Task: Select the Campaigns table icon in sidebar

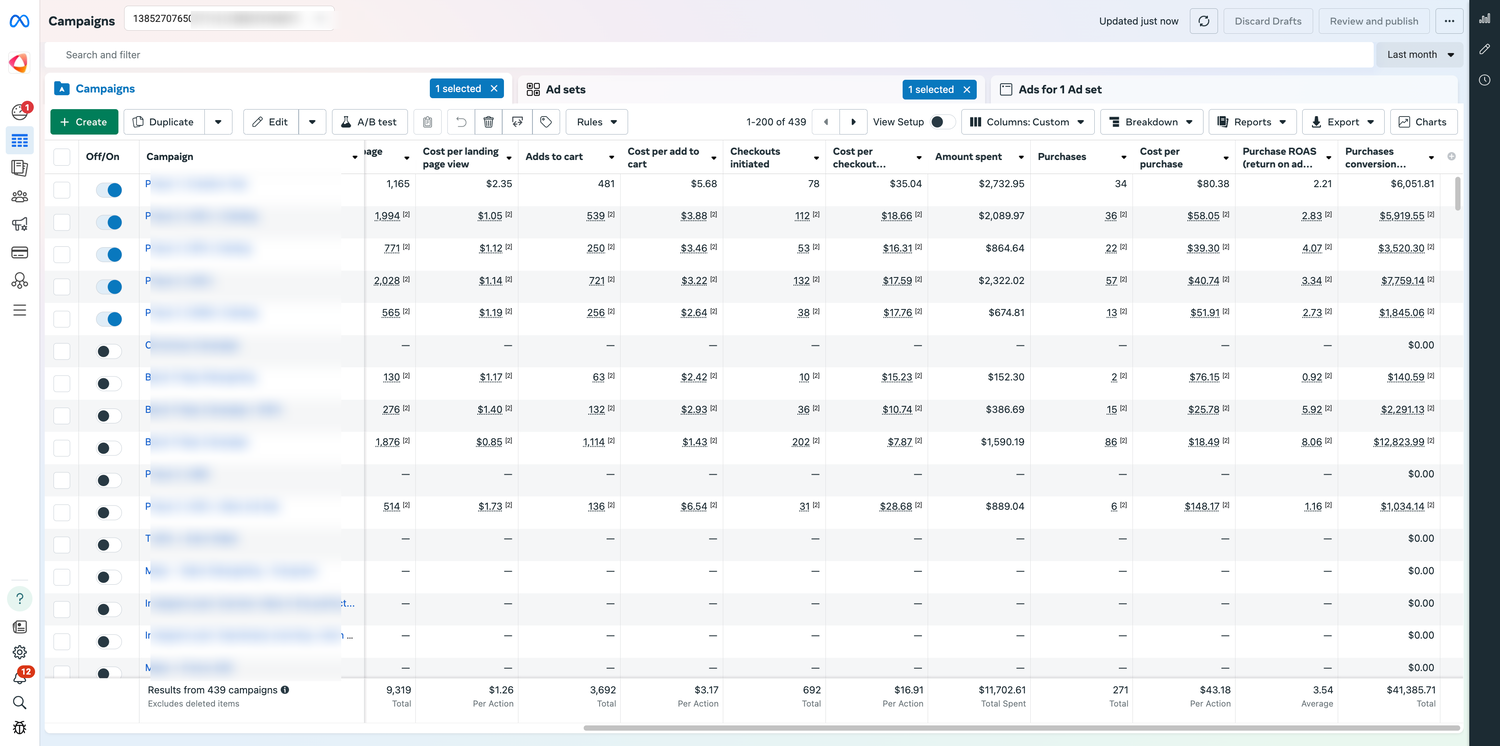Action: tap(19, 140)
